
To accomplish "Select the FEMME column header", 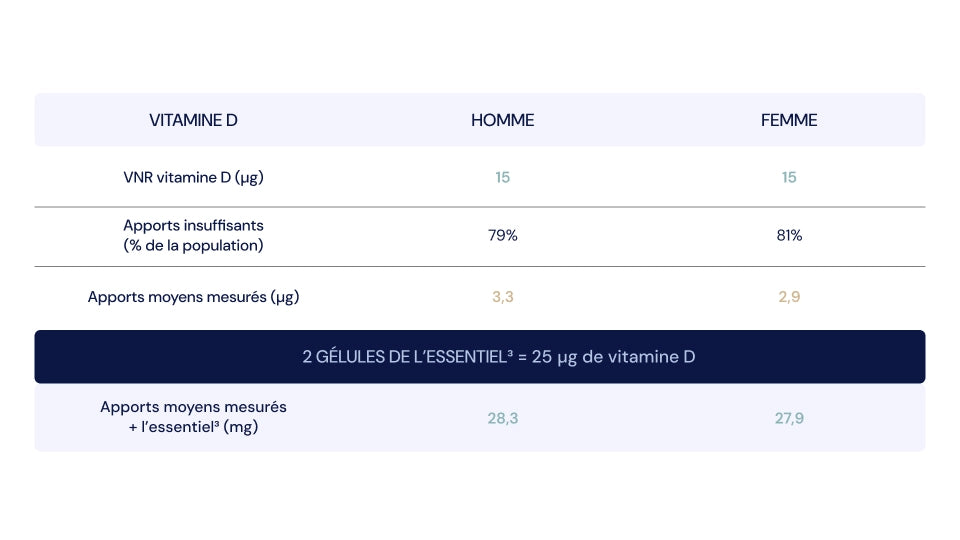I will [x=789, y=120].
